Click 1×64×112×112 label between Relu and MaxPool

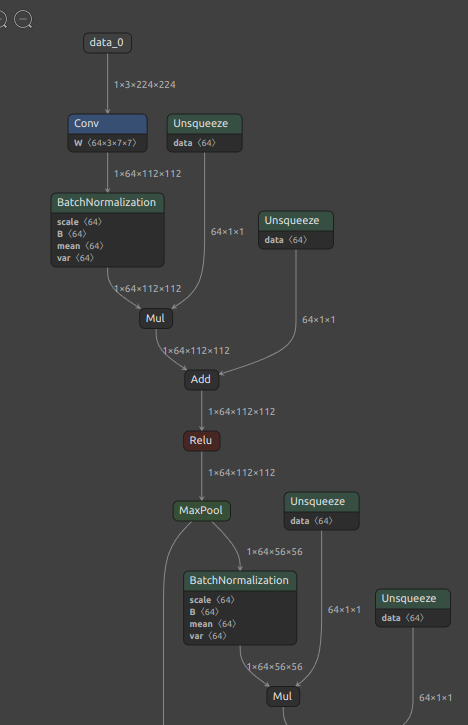(241, 473)
